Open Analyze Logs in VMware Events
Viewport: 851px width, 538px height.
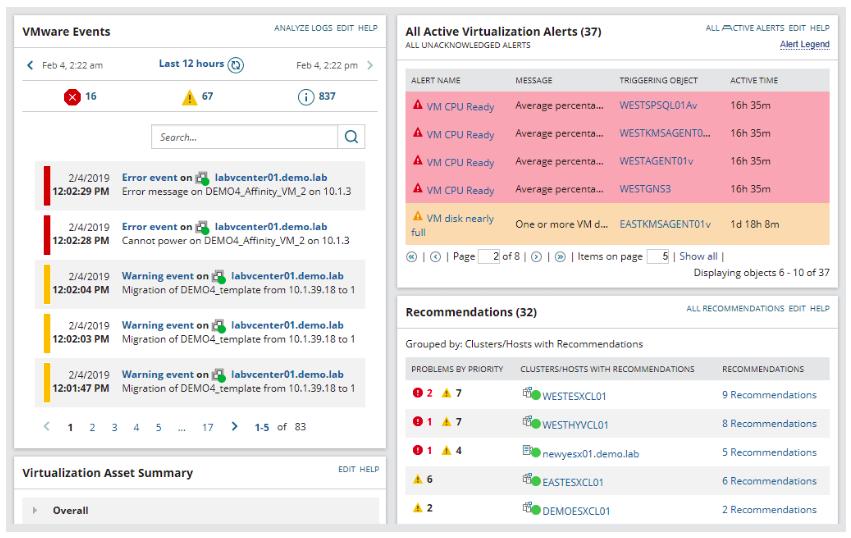pyautogui.click(x=303, y=28)
